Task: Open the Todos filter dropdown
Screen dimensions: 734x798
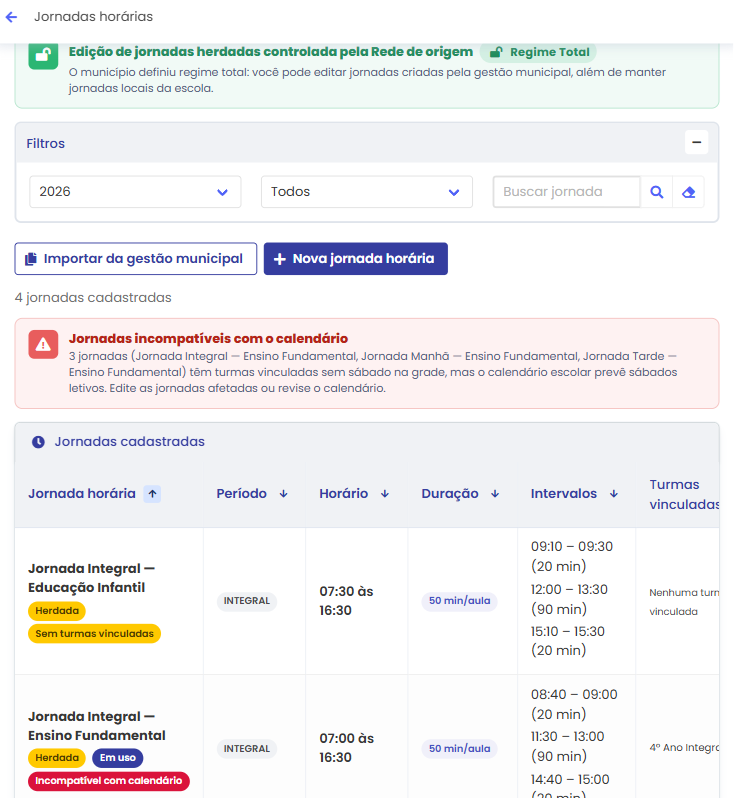Action: [366, 192]
